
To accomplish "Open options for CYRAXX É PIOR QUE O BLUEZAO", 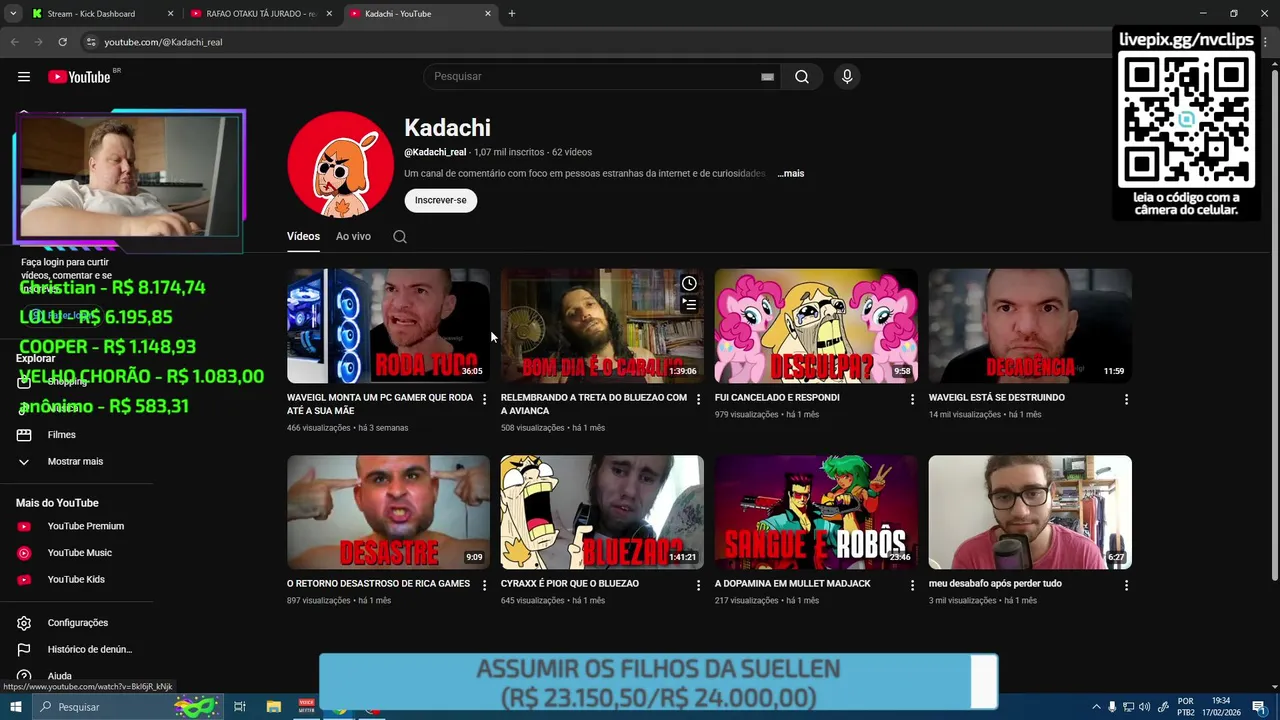I will (x=698, y=585).
